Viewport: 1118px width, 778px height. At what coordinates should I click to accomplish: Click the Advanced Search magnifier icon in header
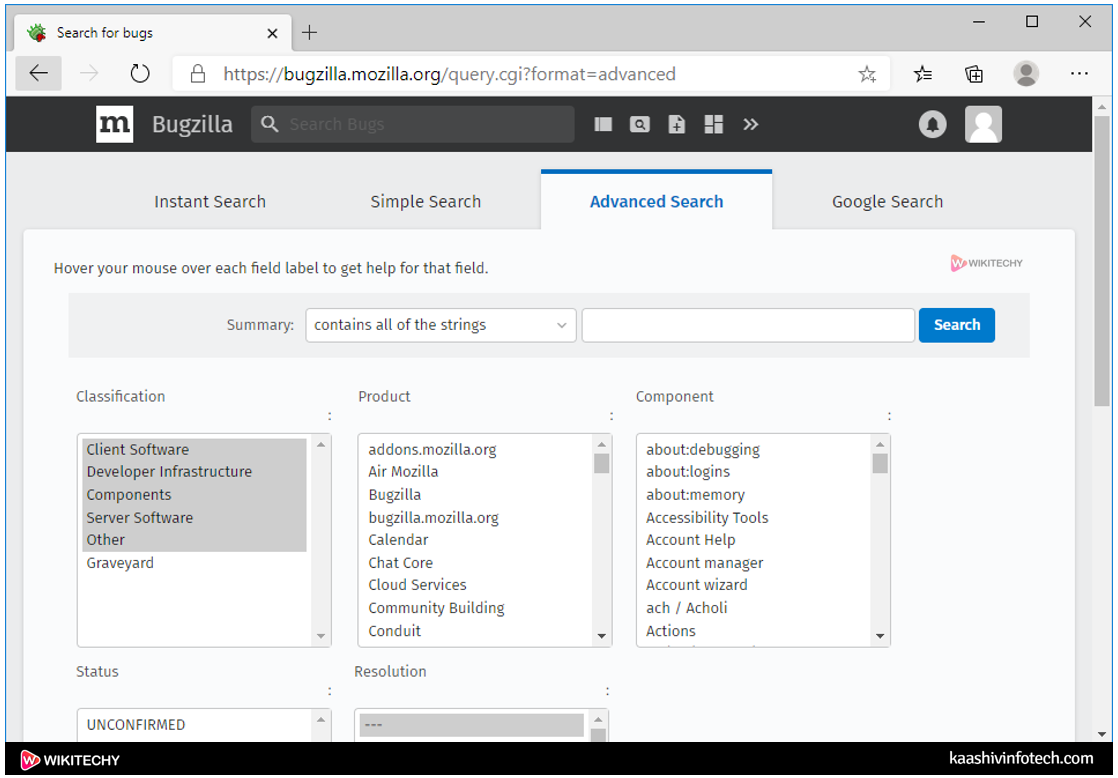pos(640,124)
